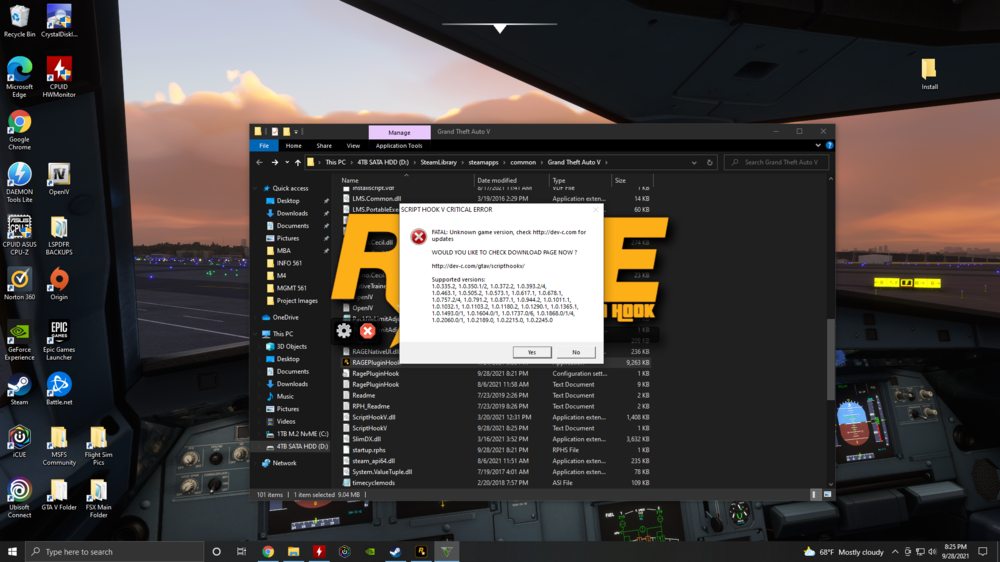Open the Install folder on desktop

[x=929, y=74]
